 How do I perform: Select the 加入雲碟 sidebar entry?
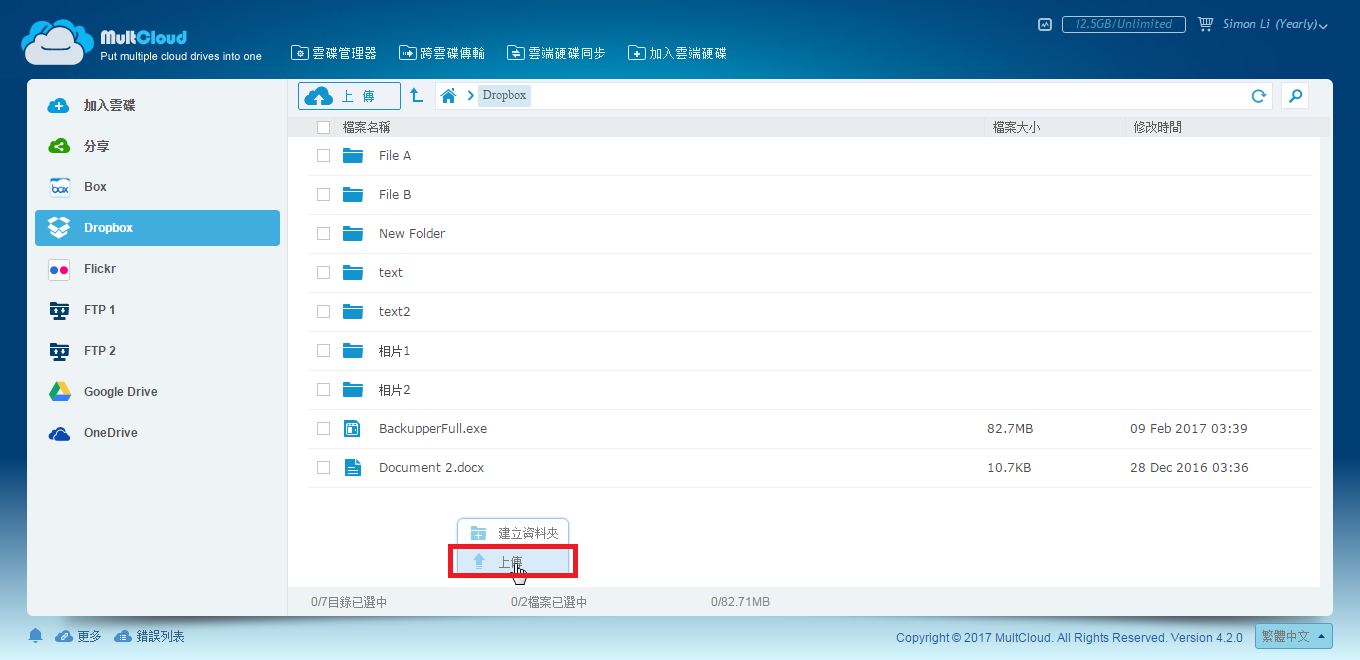click(x=157, y=105)
